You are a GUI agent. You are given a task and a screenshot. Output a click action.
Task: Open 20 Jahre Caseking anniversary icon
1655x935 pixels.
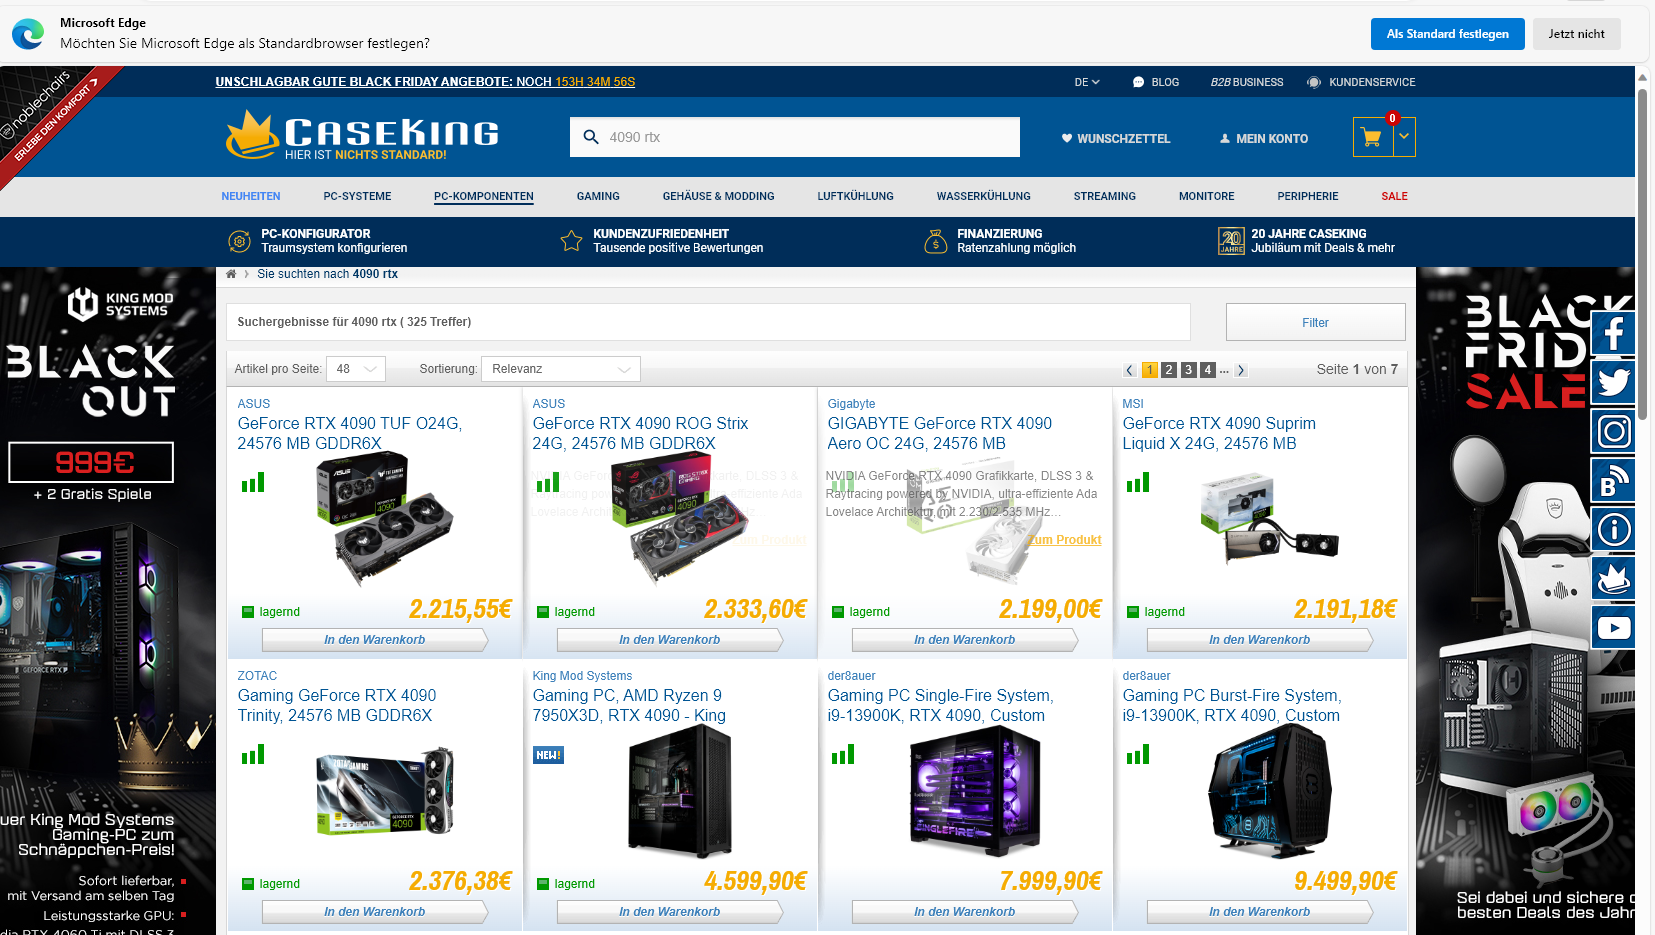click(x=1231, y=241)
